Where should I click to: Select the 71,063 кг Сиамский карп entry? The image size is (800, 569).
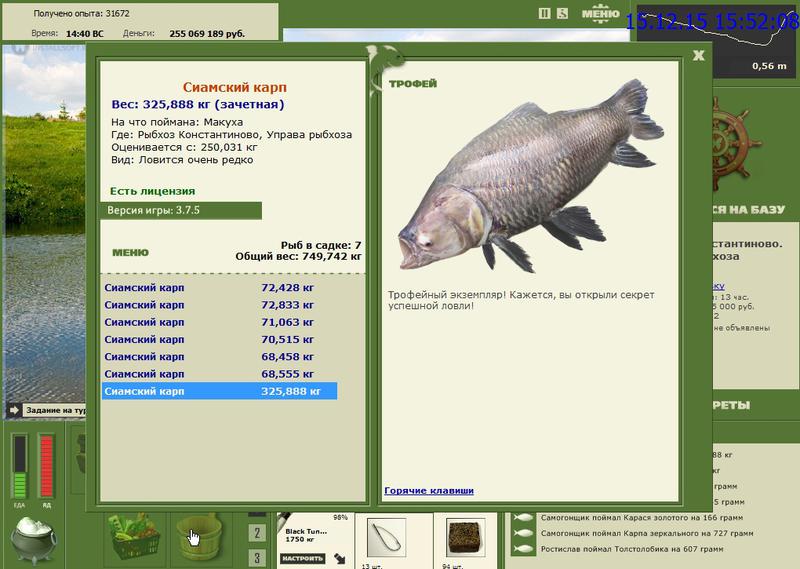click(x=219, y=323)
